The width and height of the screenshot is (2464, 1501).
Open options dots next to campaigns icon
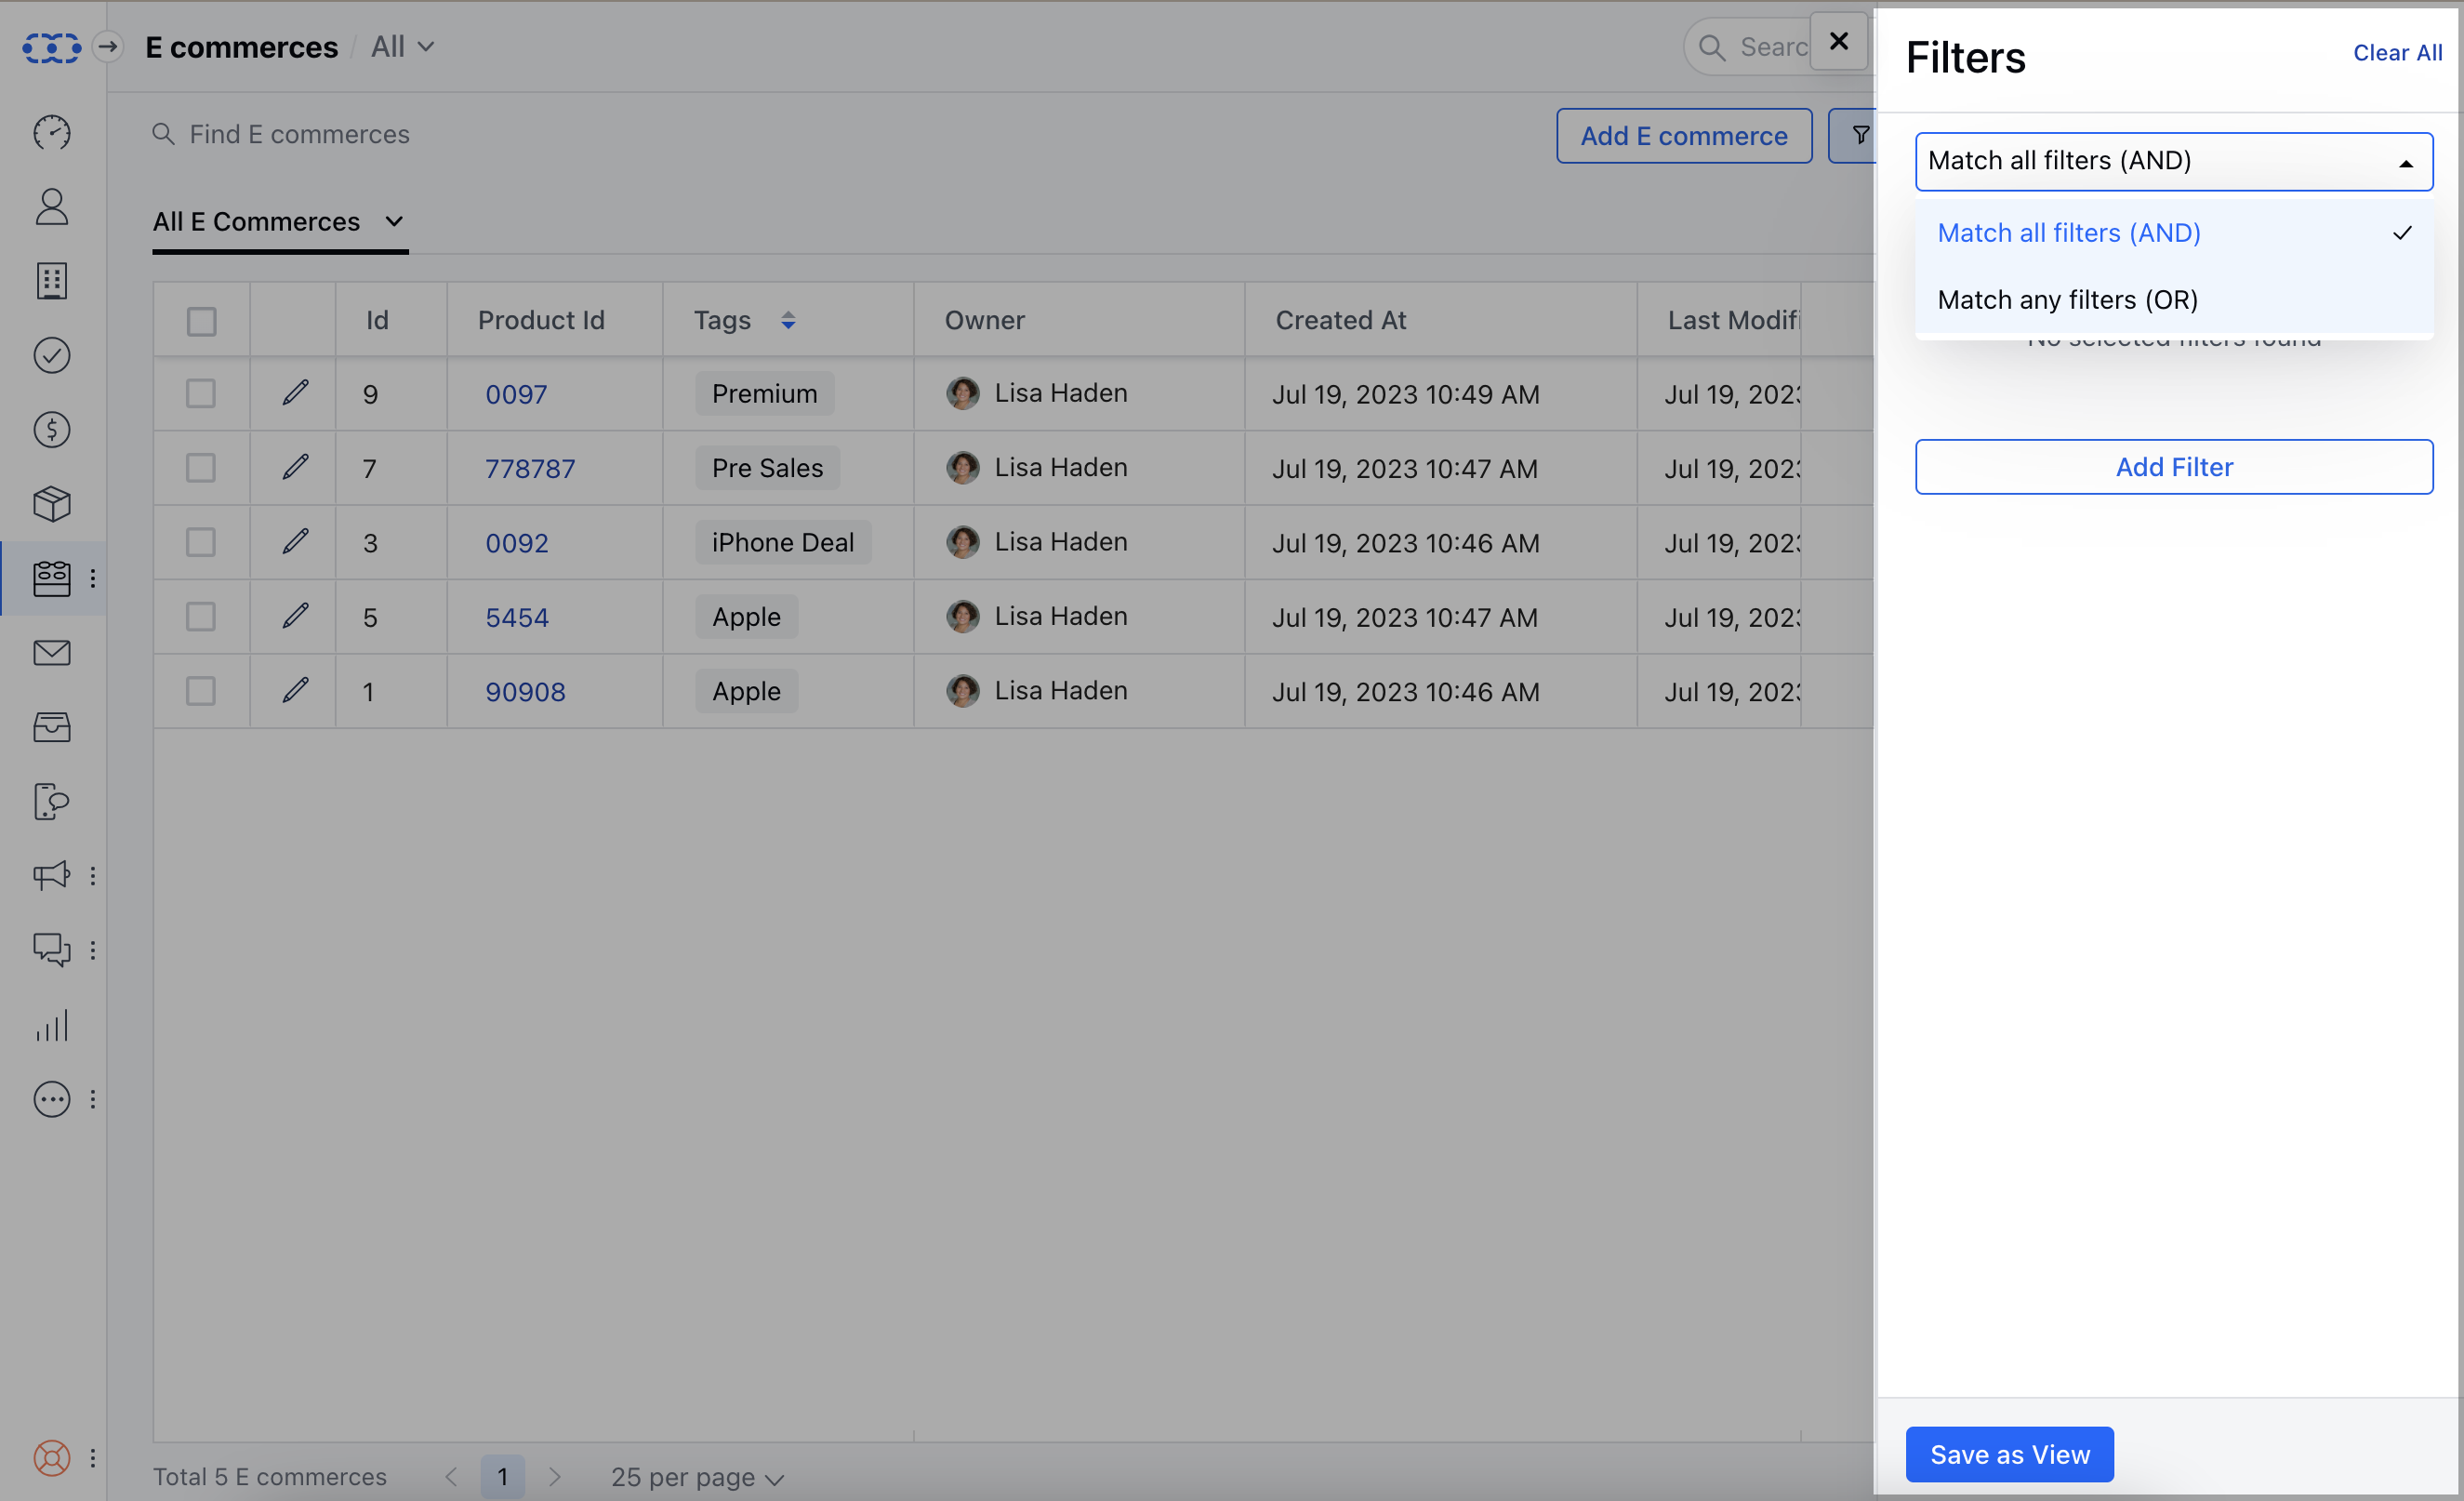click(x=93, y=875)
